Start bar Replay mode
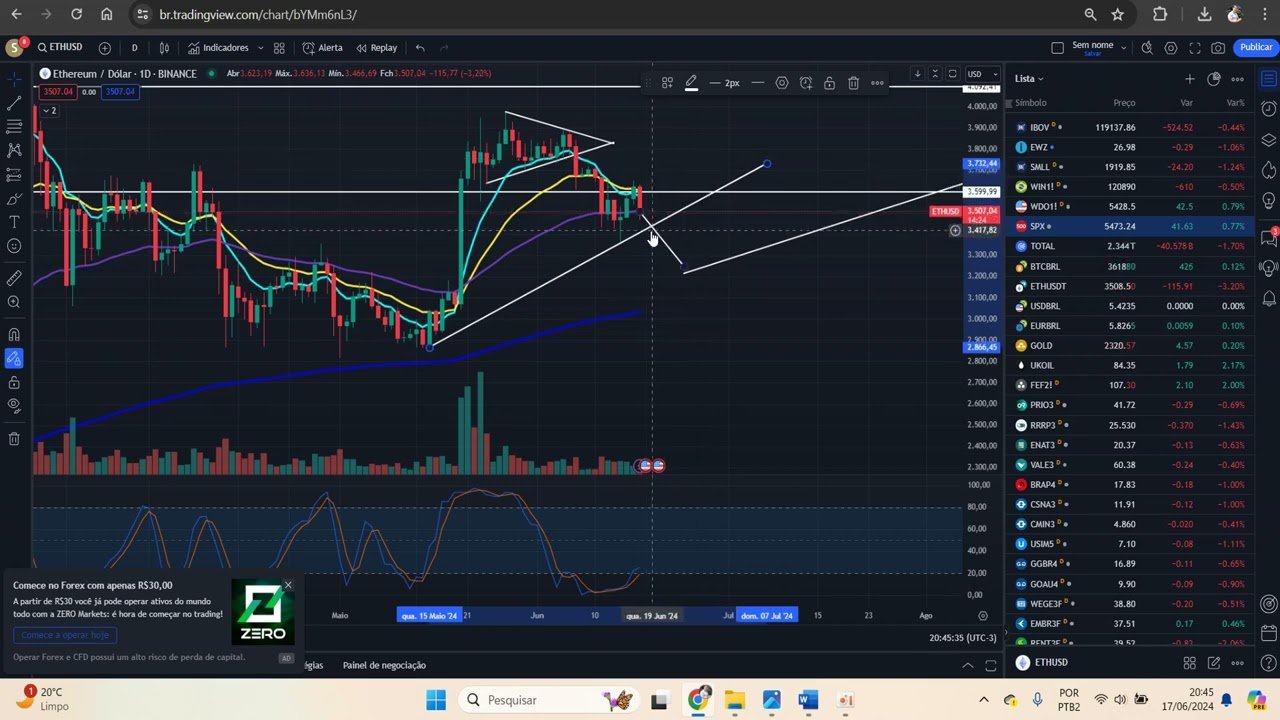1280x720 pixels. [376, 47]
